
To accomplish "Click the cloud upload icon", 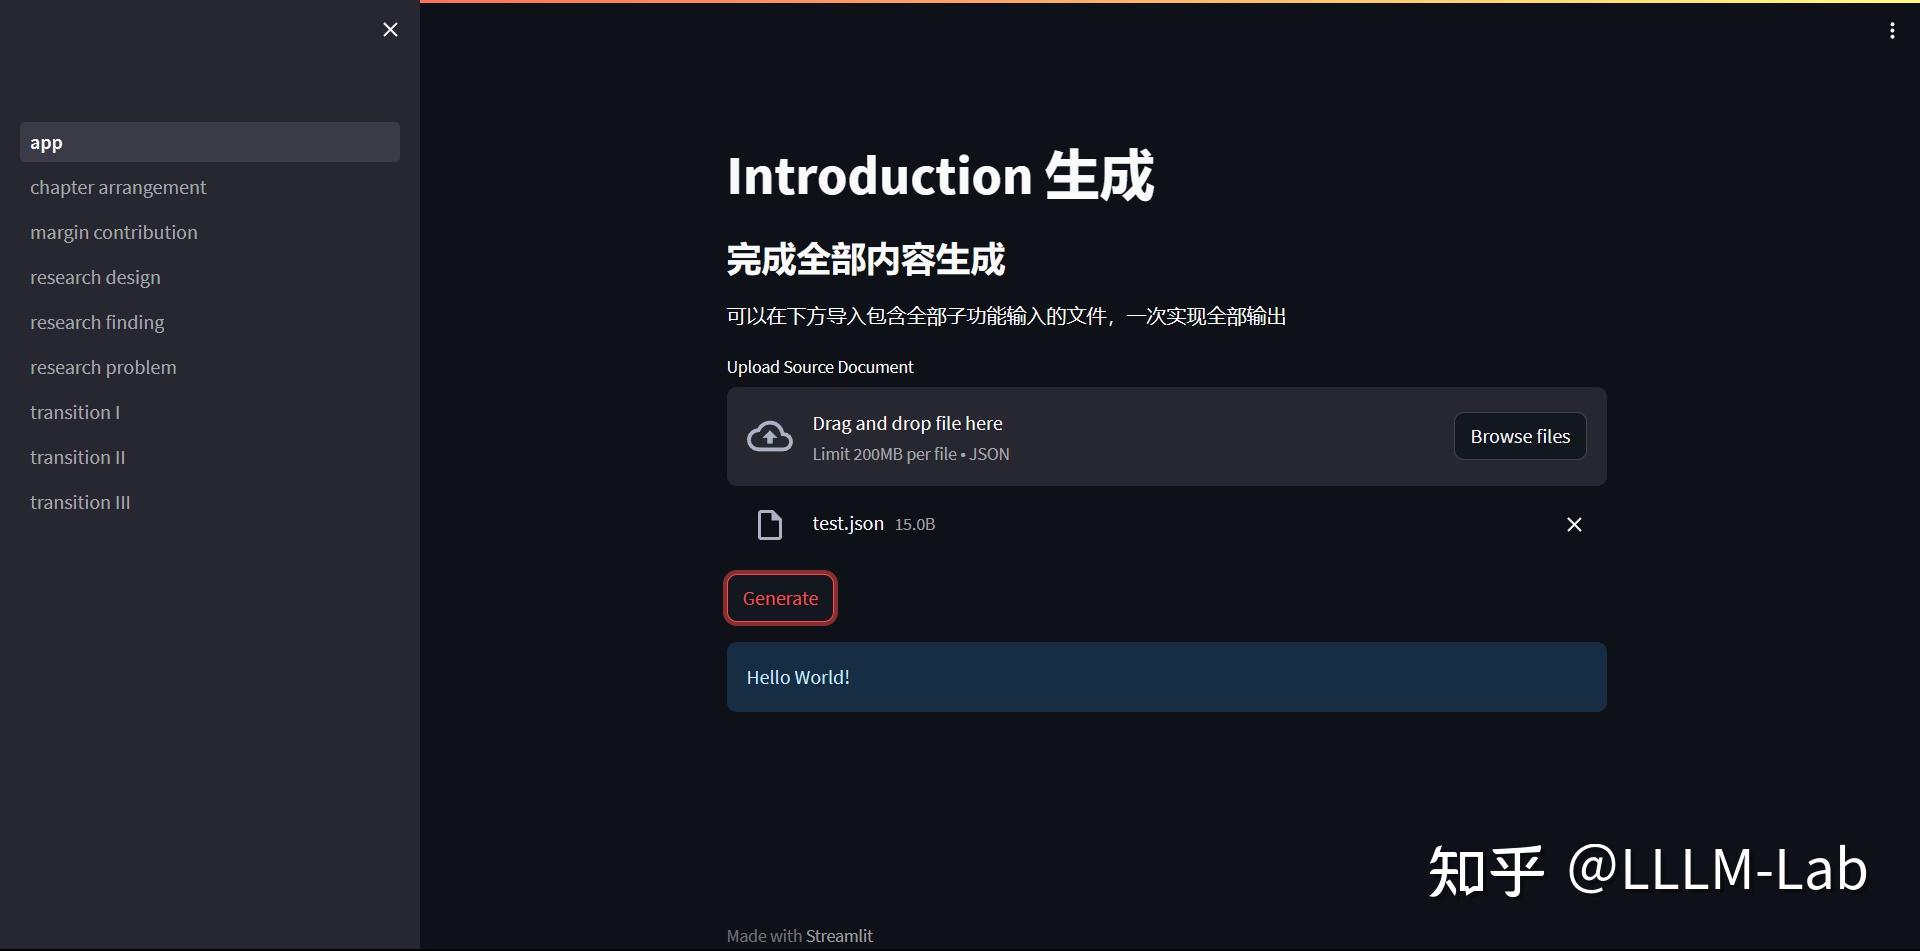I will [769, 436].
